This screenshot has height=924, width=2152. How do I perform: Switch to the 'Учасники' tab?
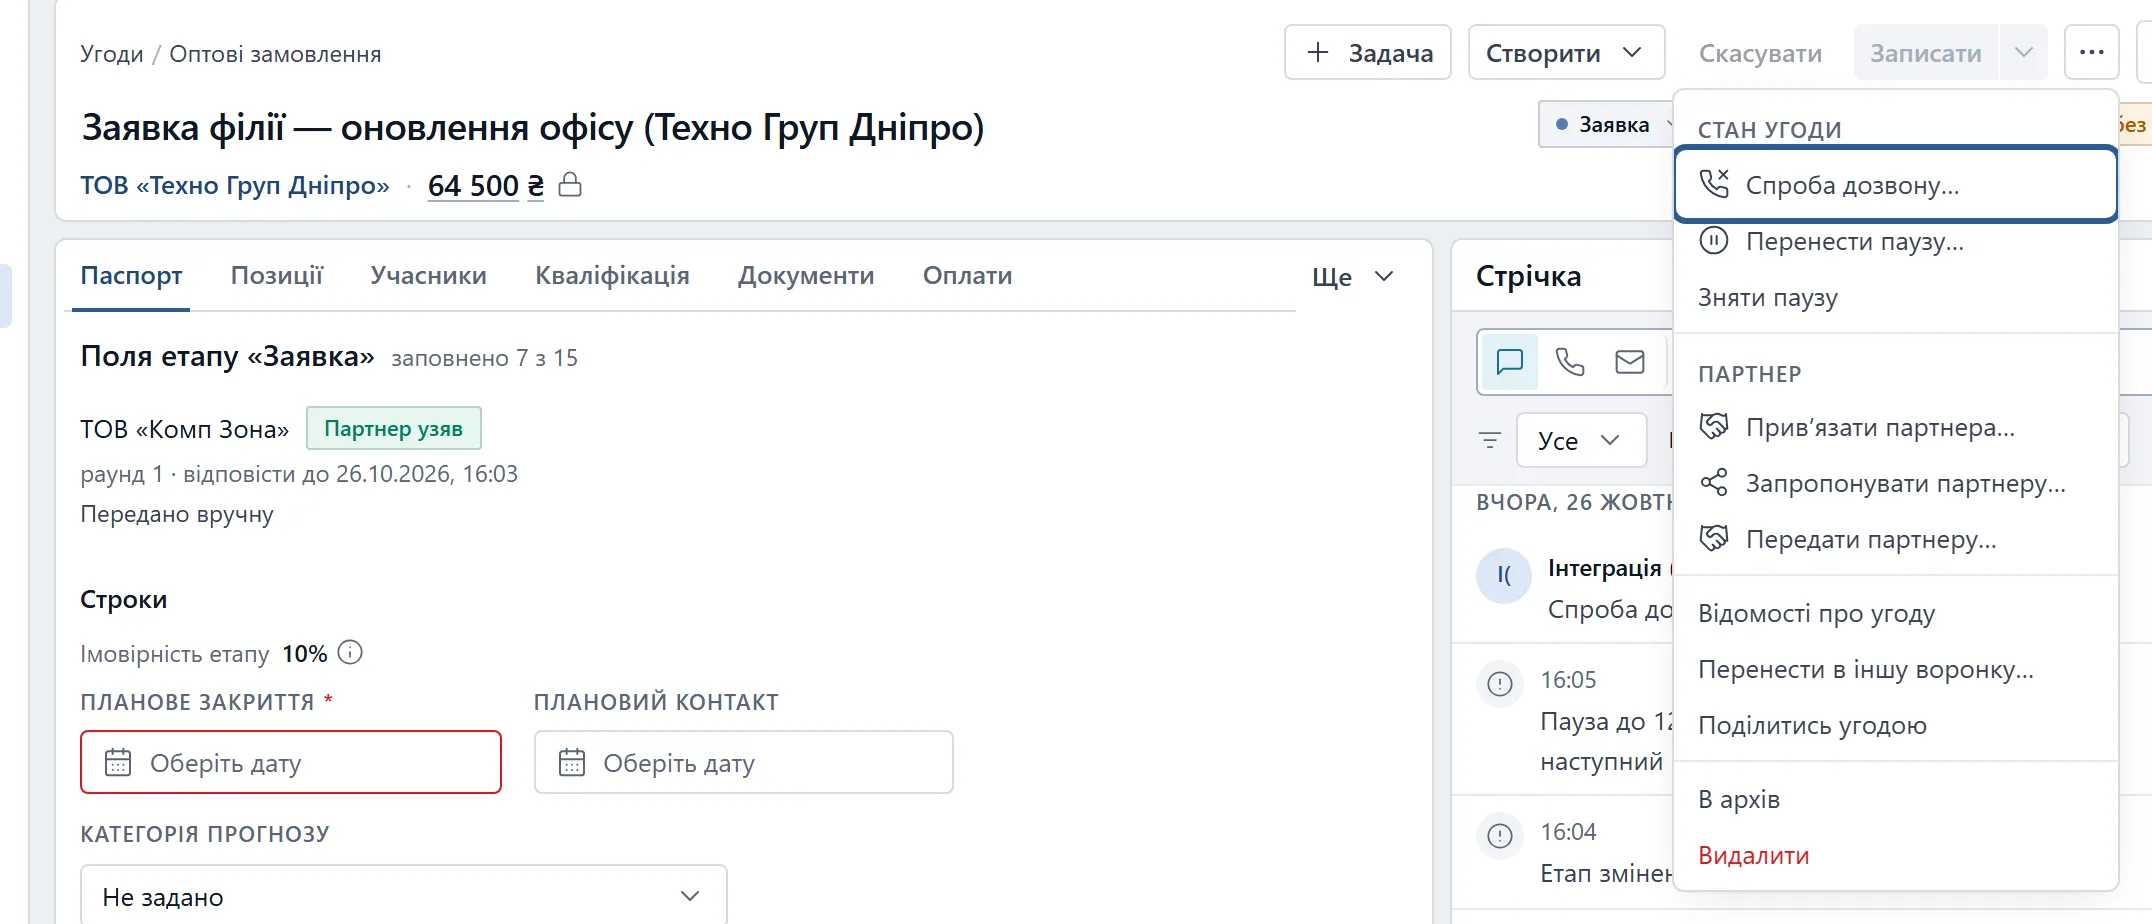[428, 276]
